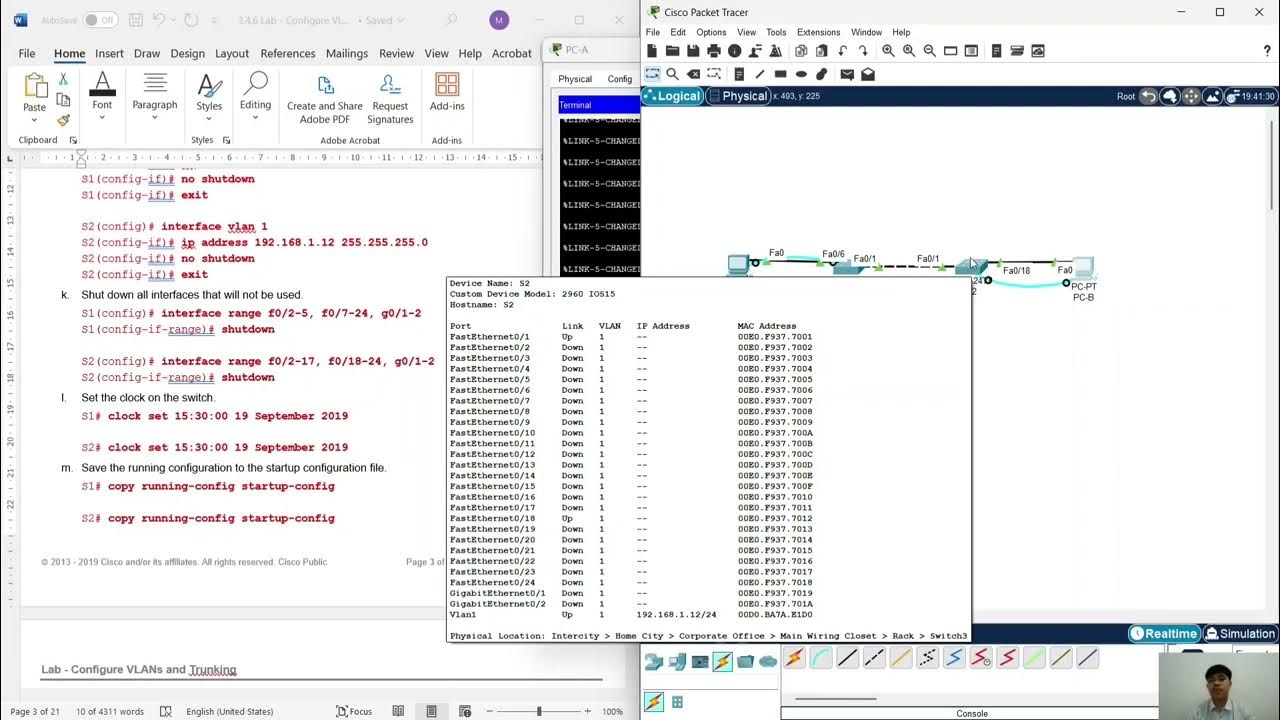This screenshot has width=1280, height=720.
Task: Click the English (United States) language indicator
Action: (x=229, y=711)
